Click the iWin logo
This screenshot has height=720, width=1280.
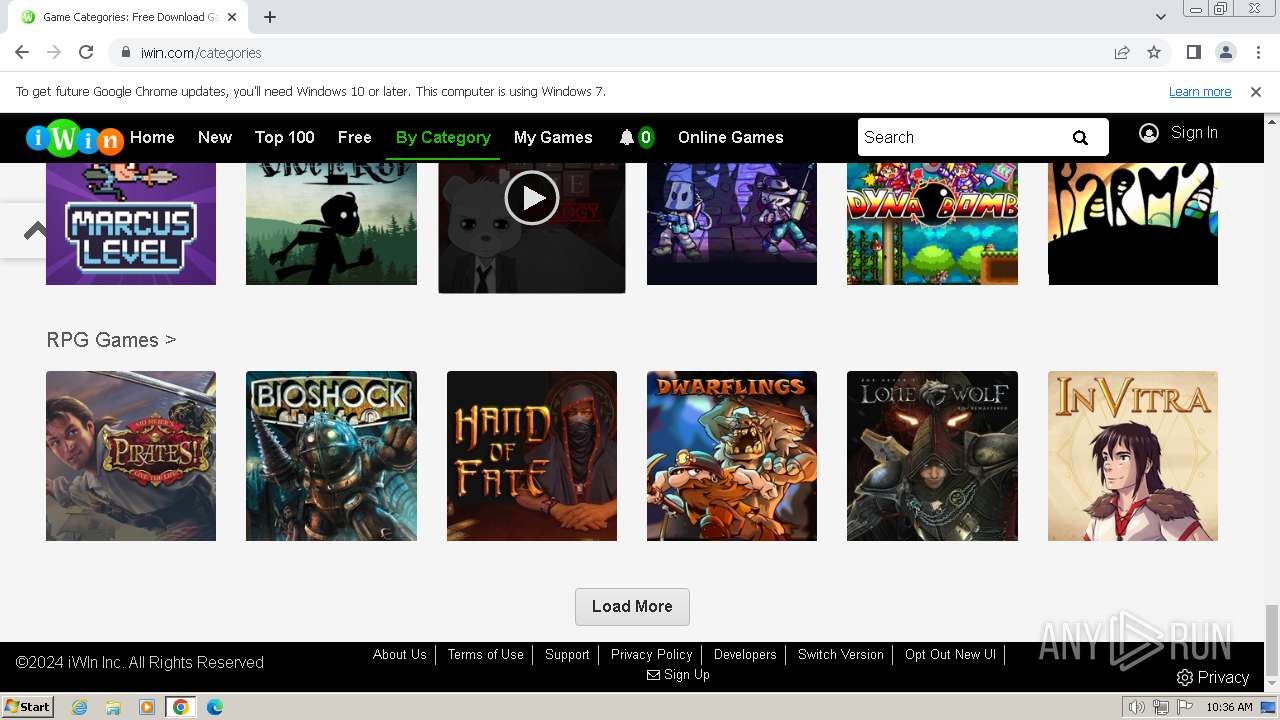tap(75, 139)
